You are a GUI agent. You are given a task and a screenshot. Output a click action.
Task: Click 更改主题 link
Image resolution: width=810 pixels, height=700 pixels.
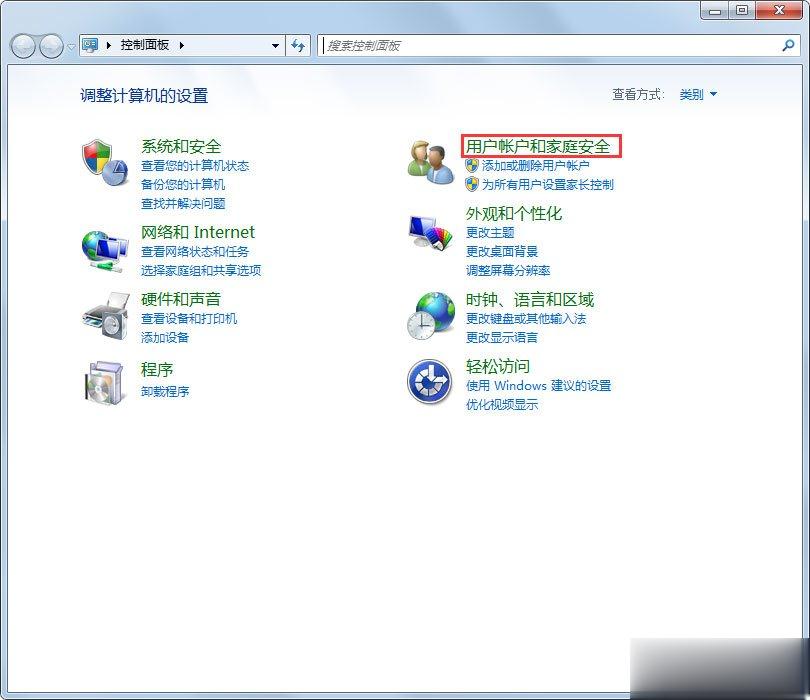point(490,232)
